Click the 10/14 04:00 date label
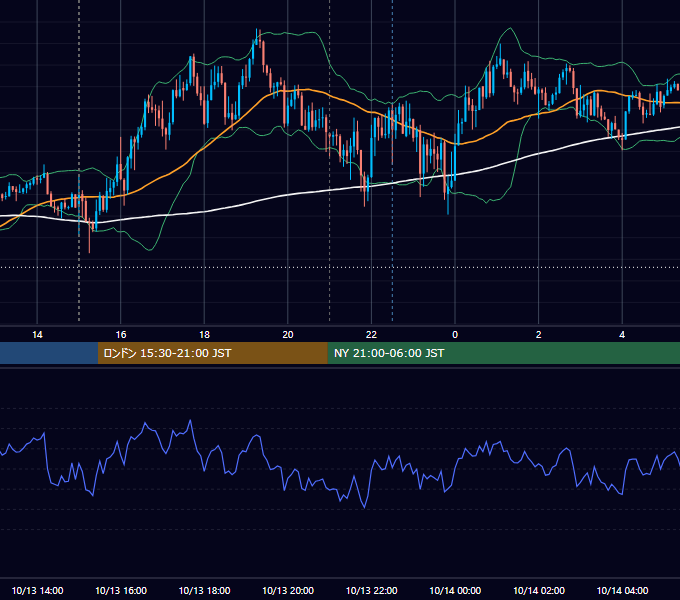The width and height of the screenshot is (680, 600). pyautogui.click(x=622, y=590)
